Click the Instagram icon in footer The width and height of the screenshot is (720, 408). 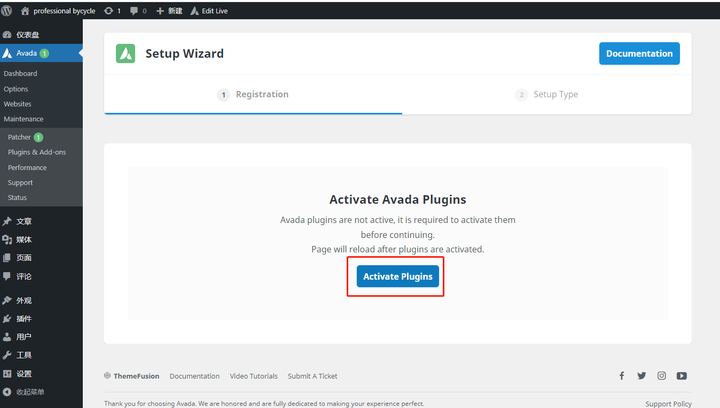661,376
